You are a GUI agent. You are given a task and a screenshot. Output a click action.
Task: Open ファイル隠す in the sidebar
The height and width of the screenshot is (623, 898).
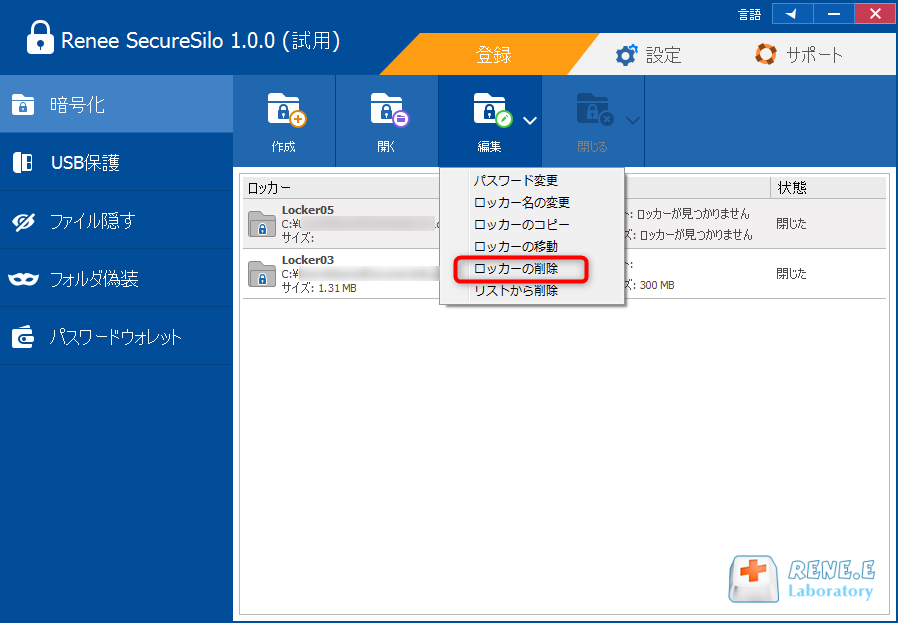pyautogui.click(x=116, y=220)
